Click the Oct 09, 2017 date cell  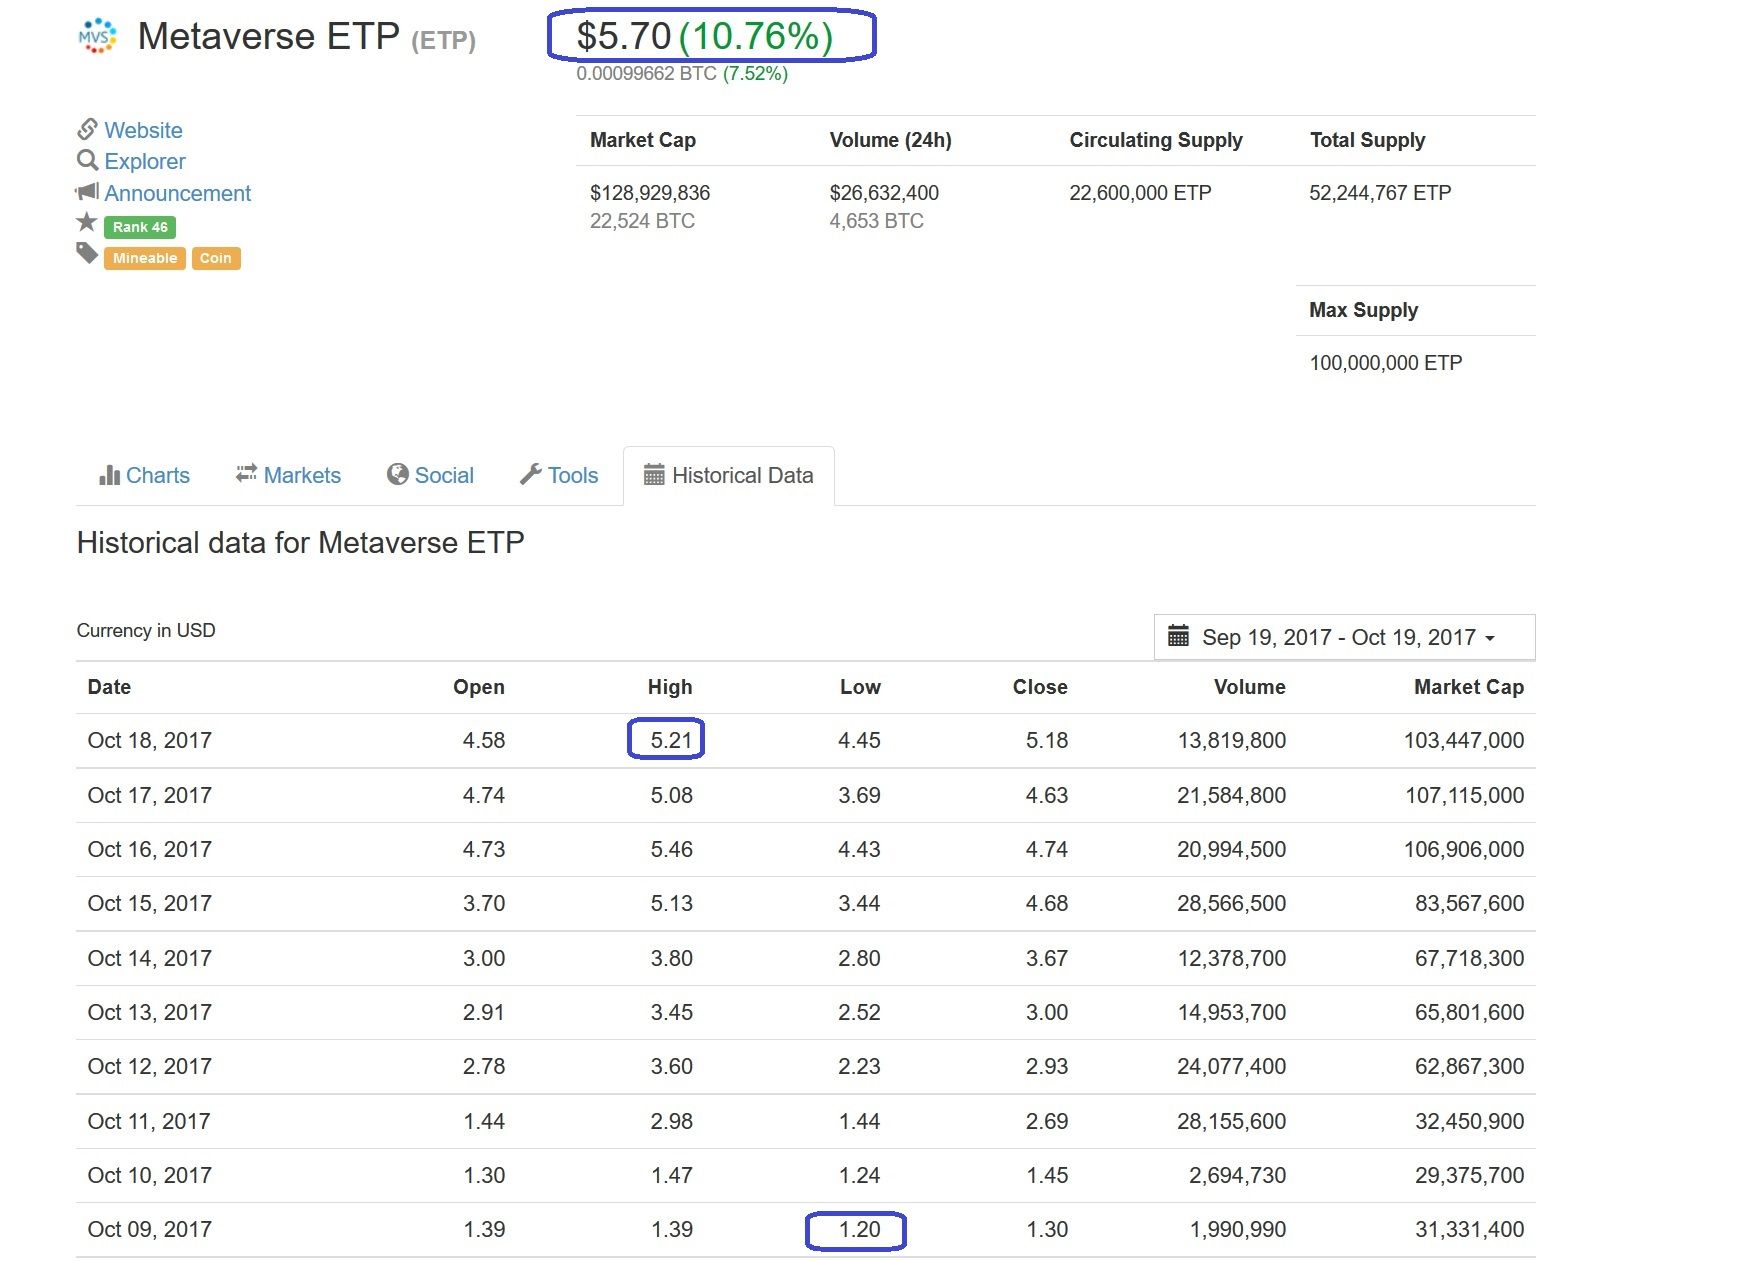coord(150,1230)
